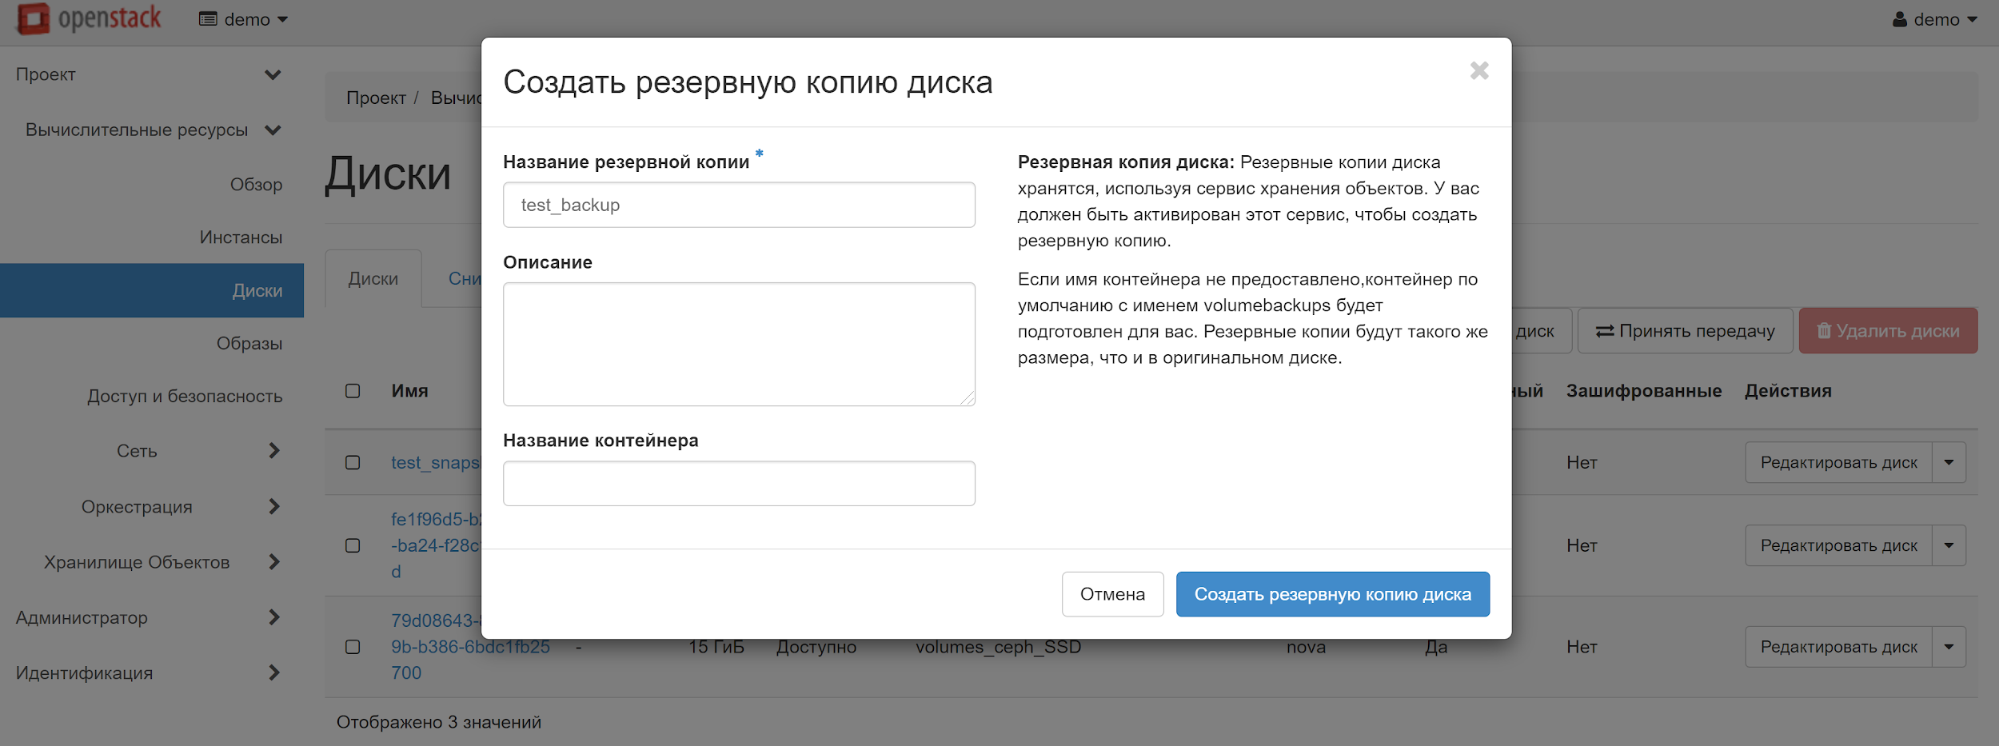Open the demo project selector dropdown
The height and width of the screenshot is (747, 1999).
pos(243,19)
